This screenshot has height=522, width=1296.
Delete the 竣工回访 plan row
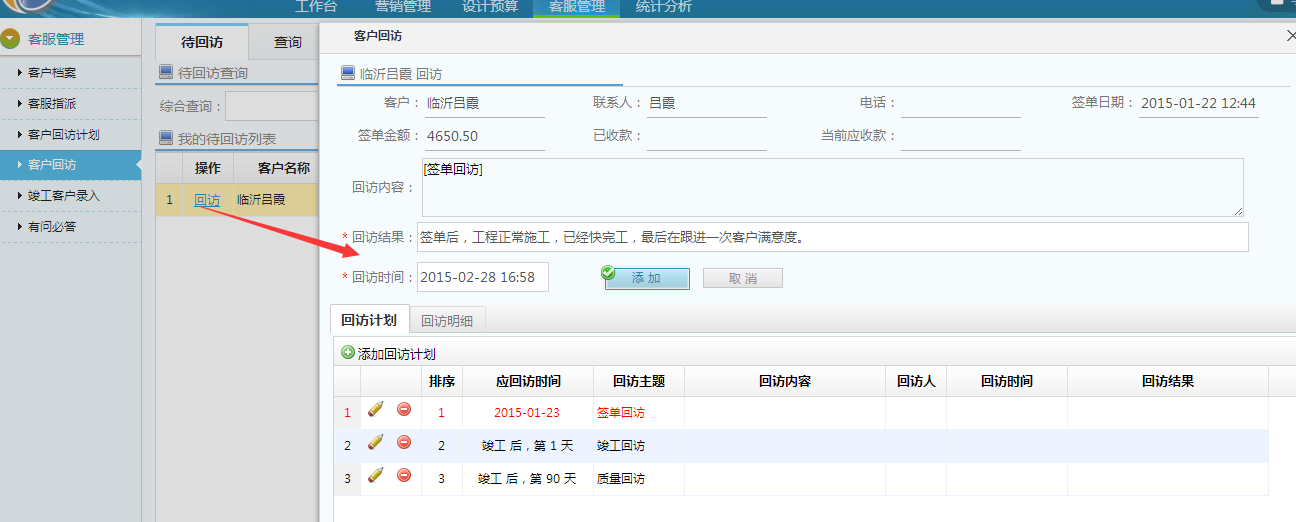coord(404,443)
